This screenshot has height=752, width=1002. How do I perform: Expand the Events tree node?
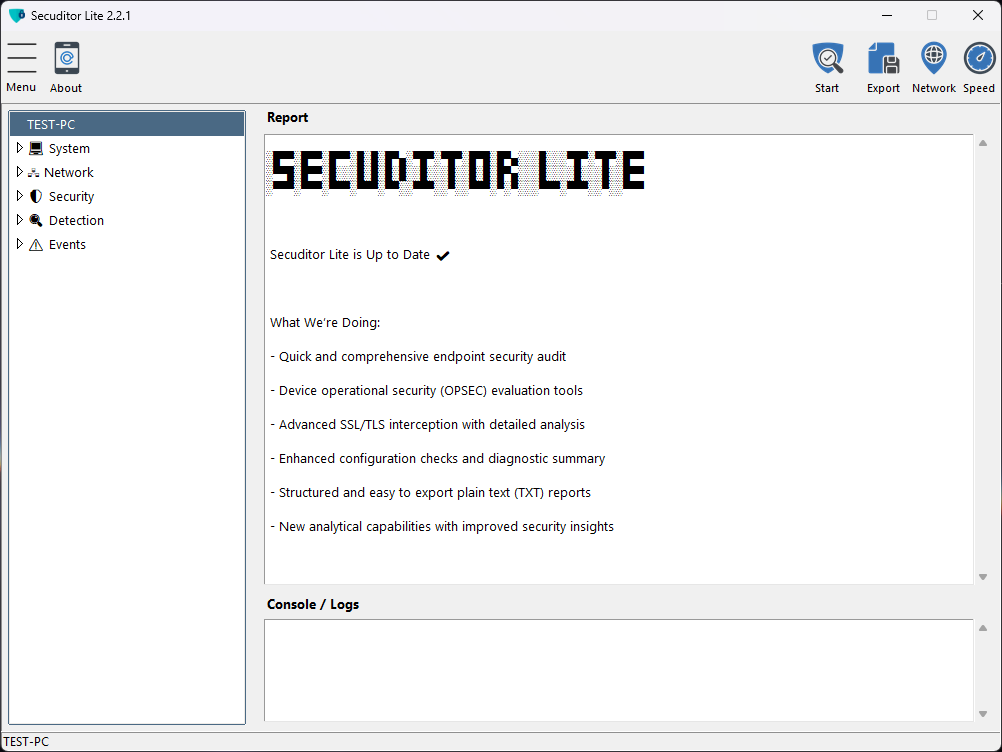coord(19,244)
